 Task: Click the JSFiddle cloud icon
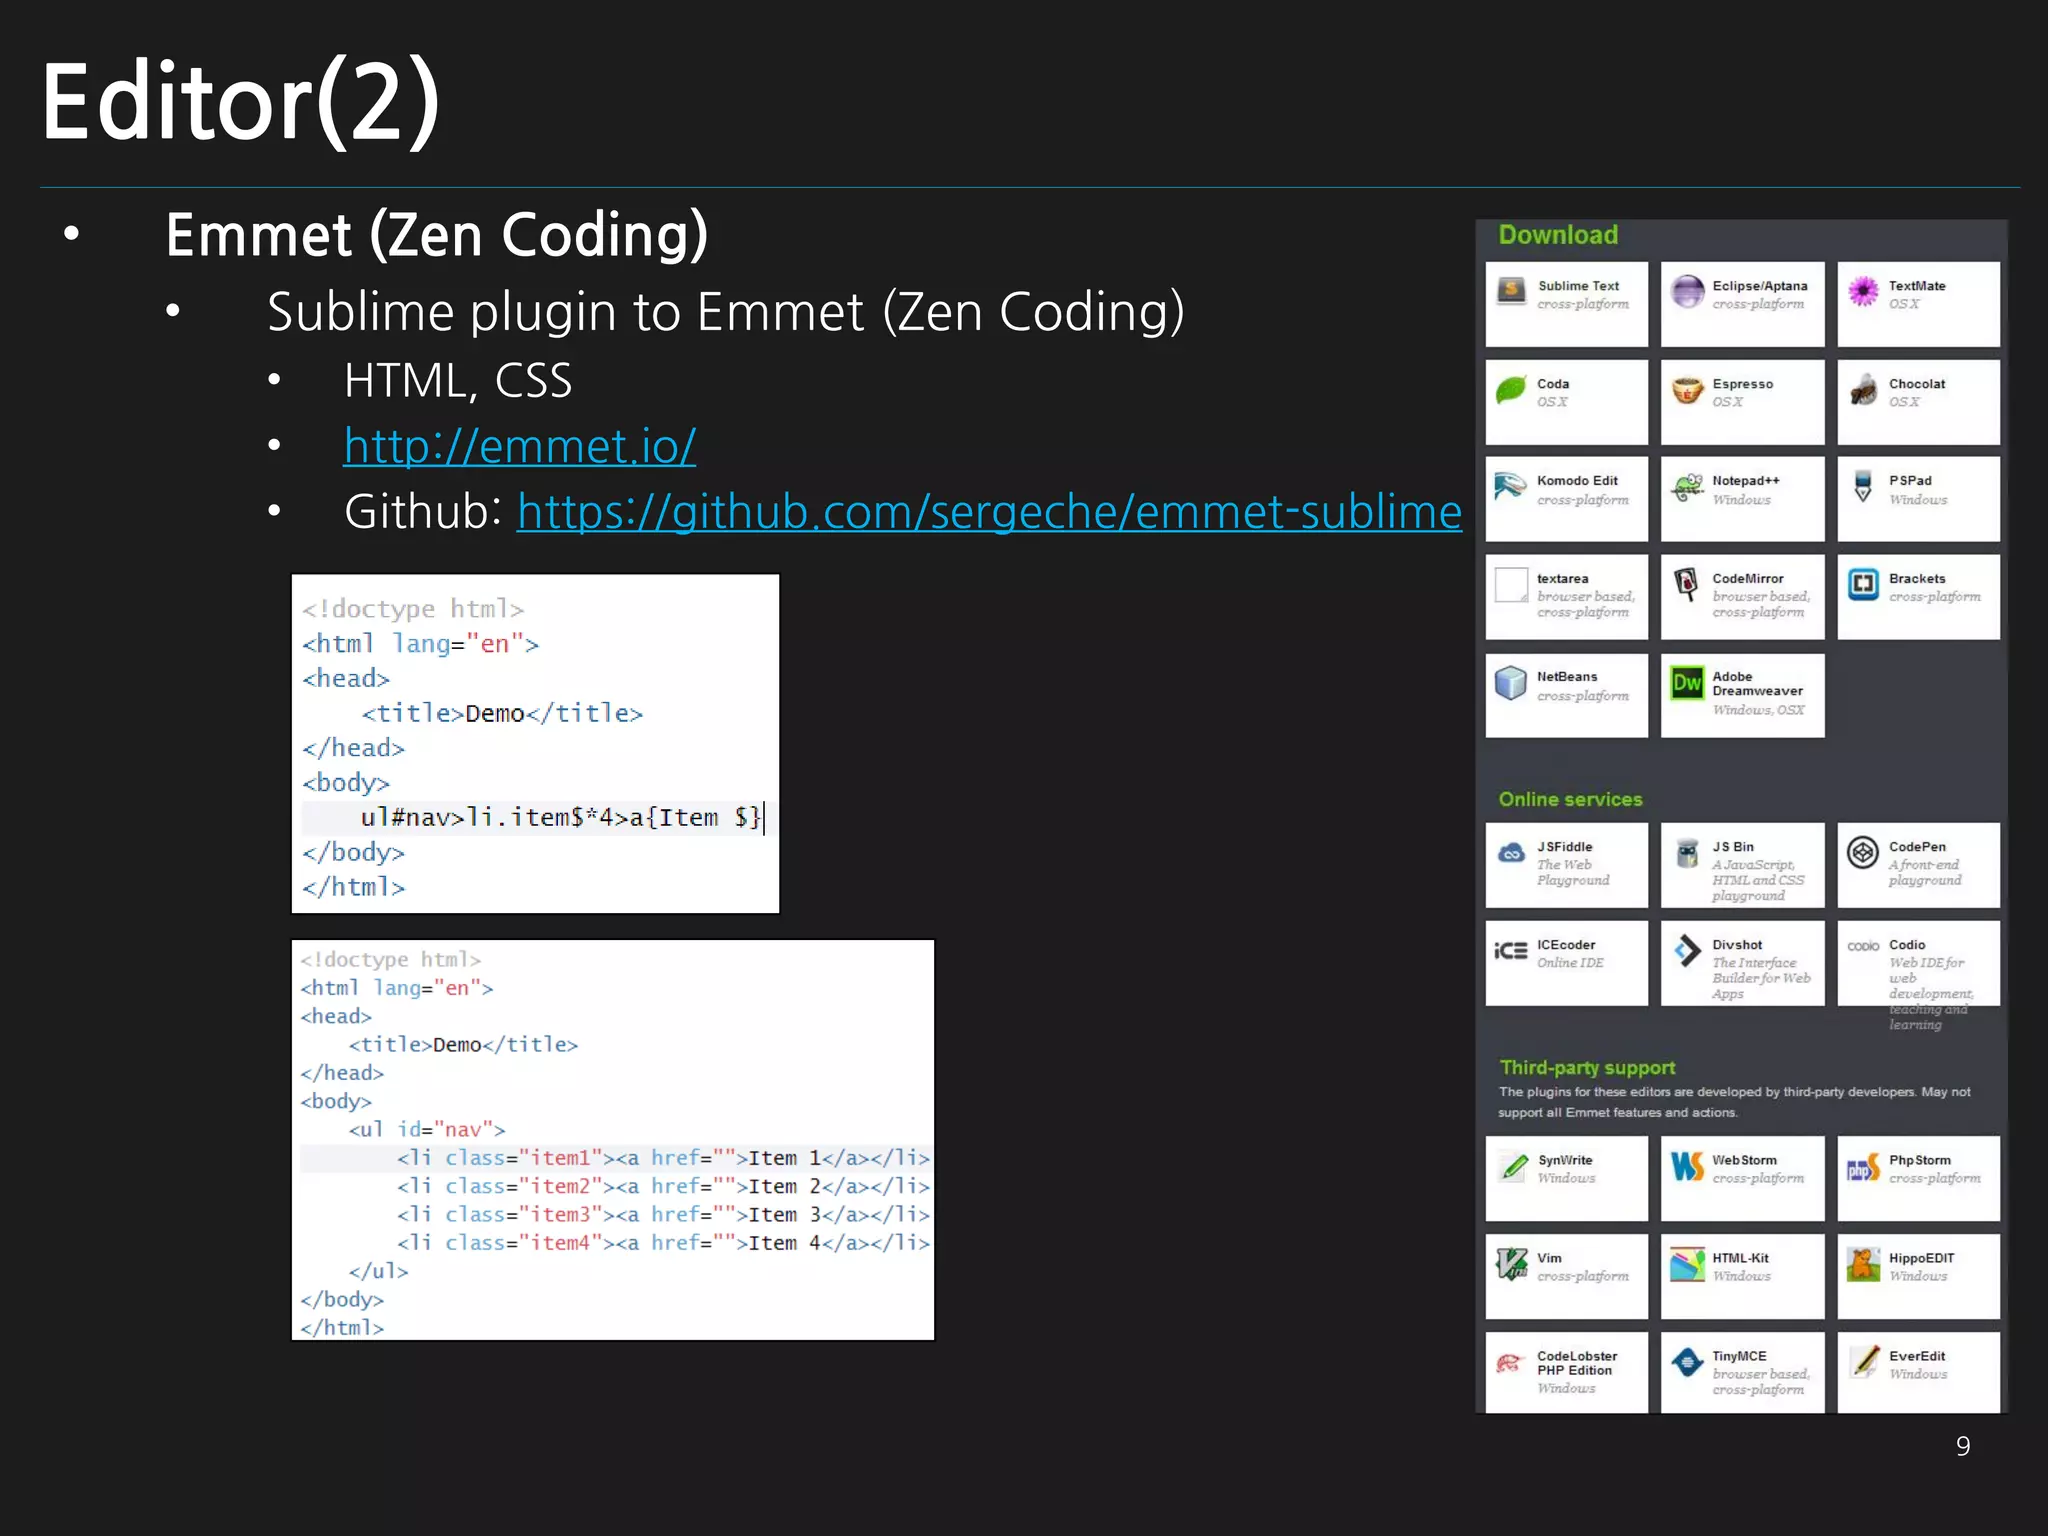click(1511, 853)
